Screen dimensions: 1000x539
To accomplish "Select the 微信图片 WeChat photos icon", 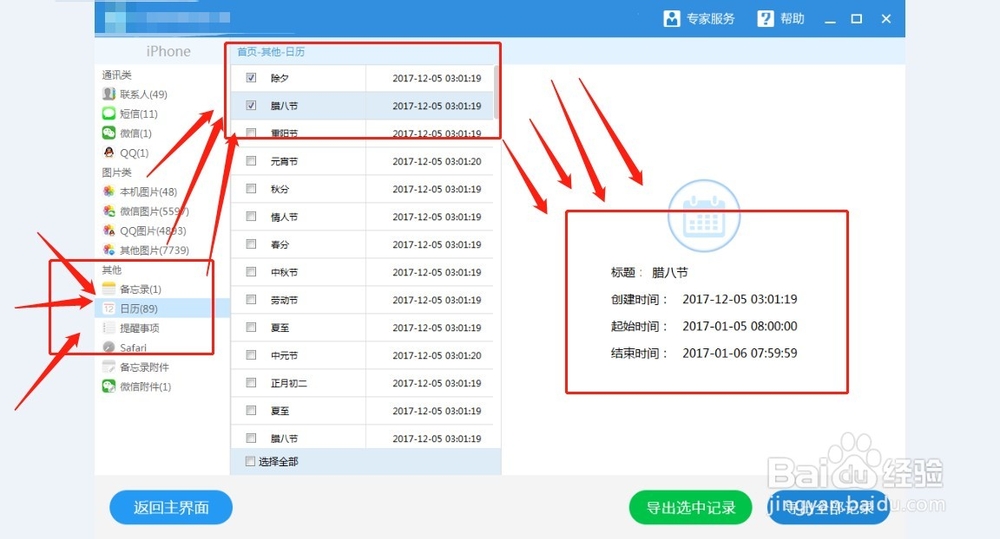I will point(109,211).
